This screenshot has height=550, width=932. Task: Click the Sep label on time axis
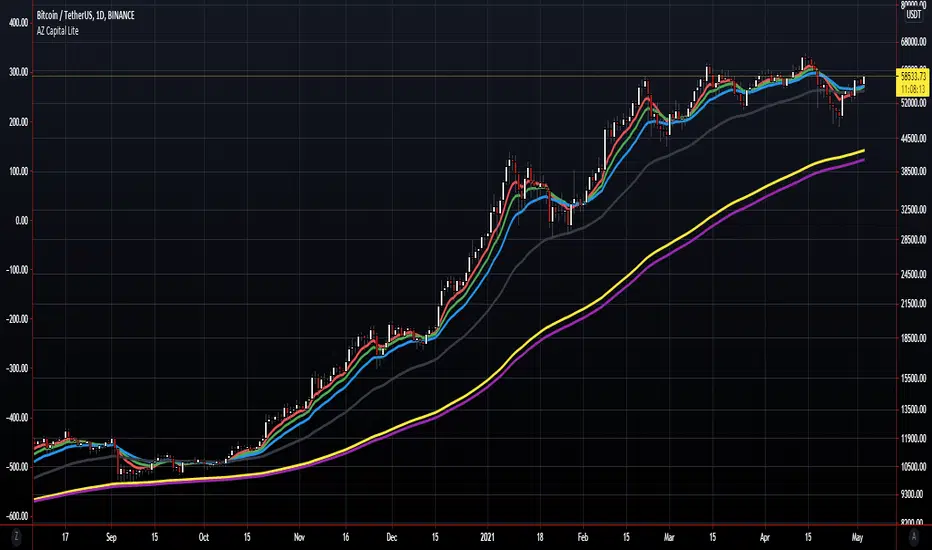point(110,537)
